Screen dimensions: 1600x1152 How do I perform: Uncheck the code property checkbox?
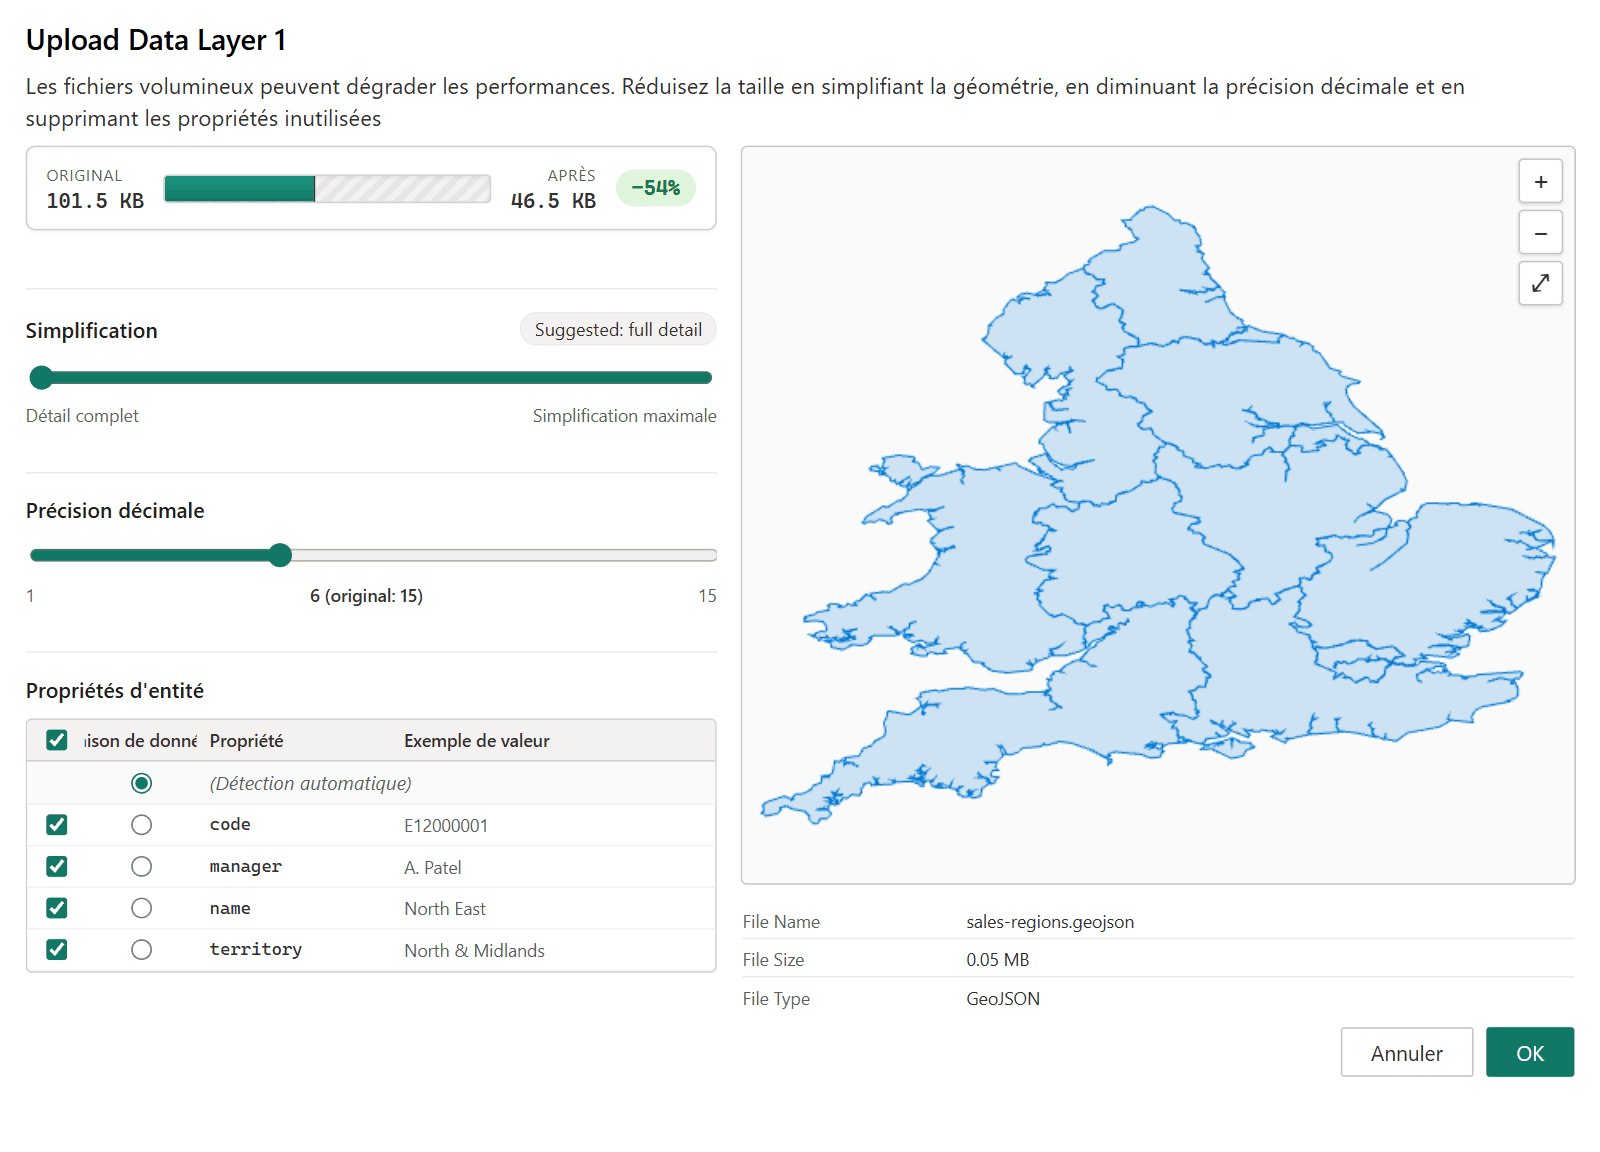pos(57,825)
